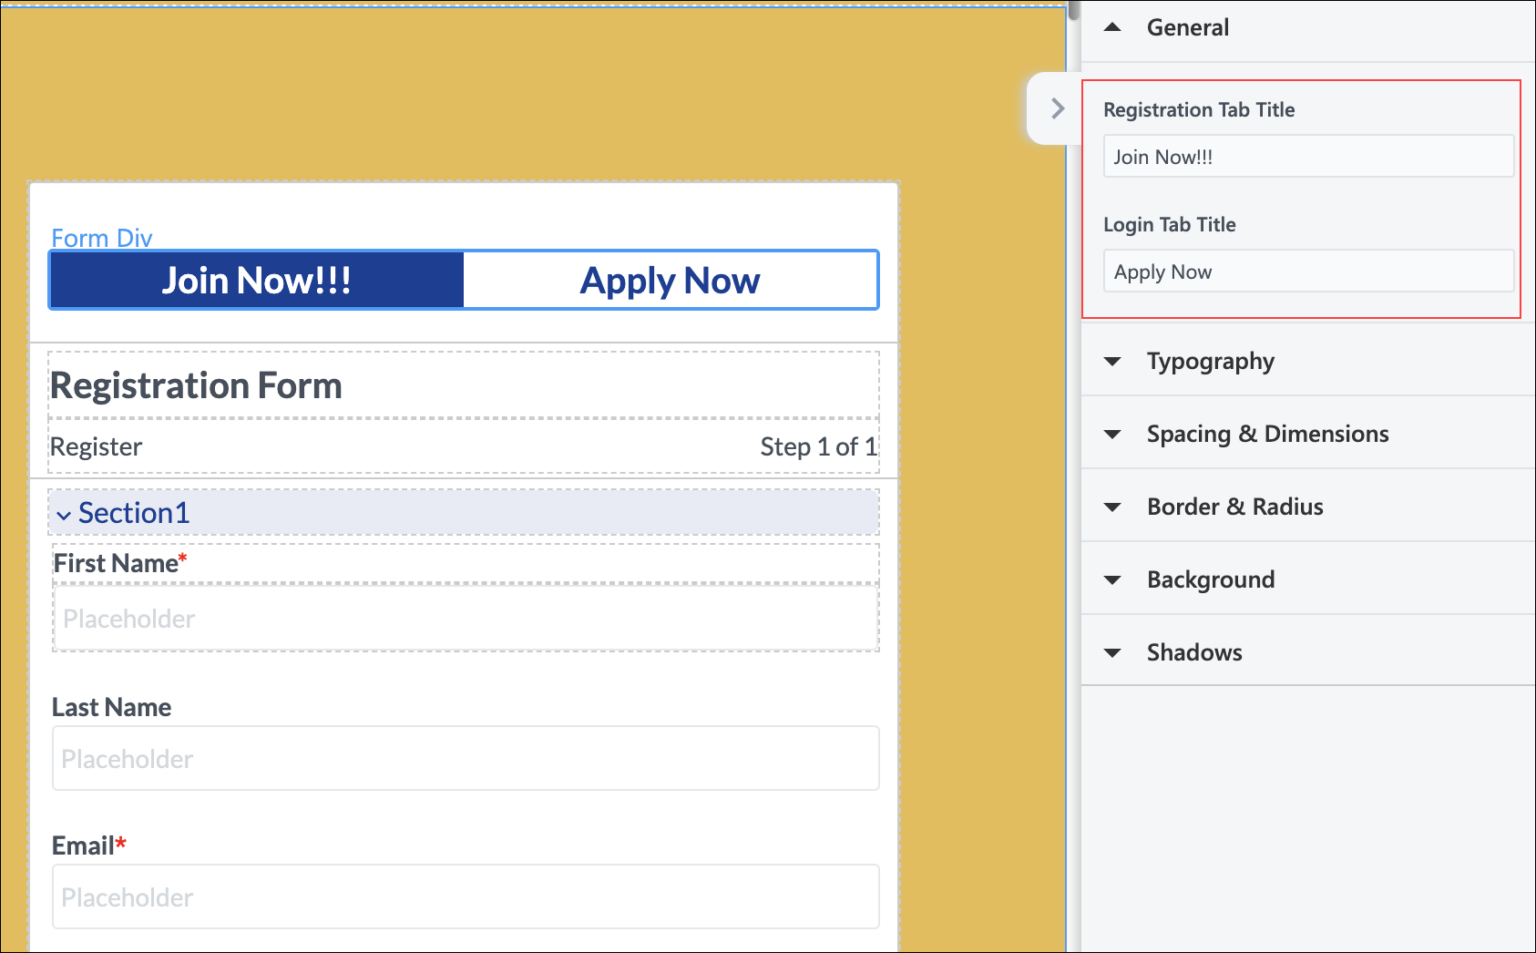Expand the Border & Radius section

[1113, 507]
